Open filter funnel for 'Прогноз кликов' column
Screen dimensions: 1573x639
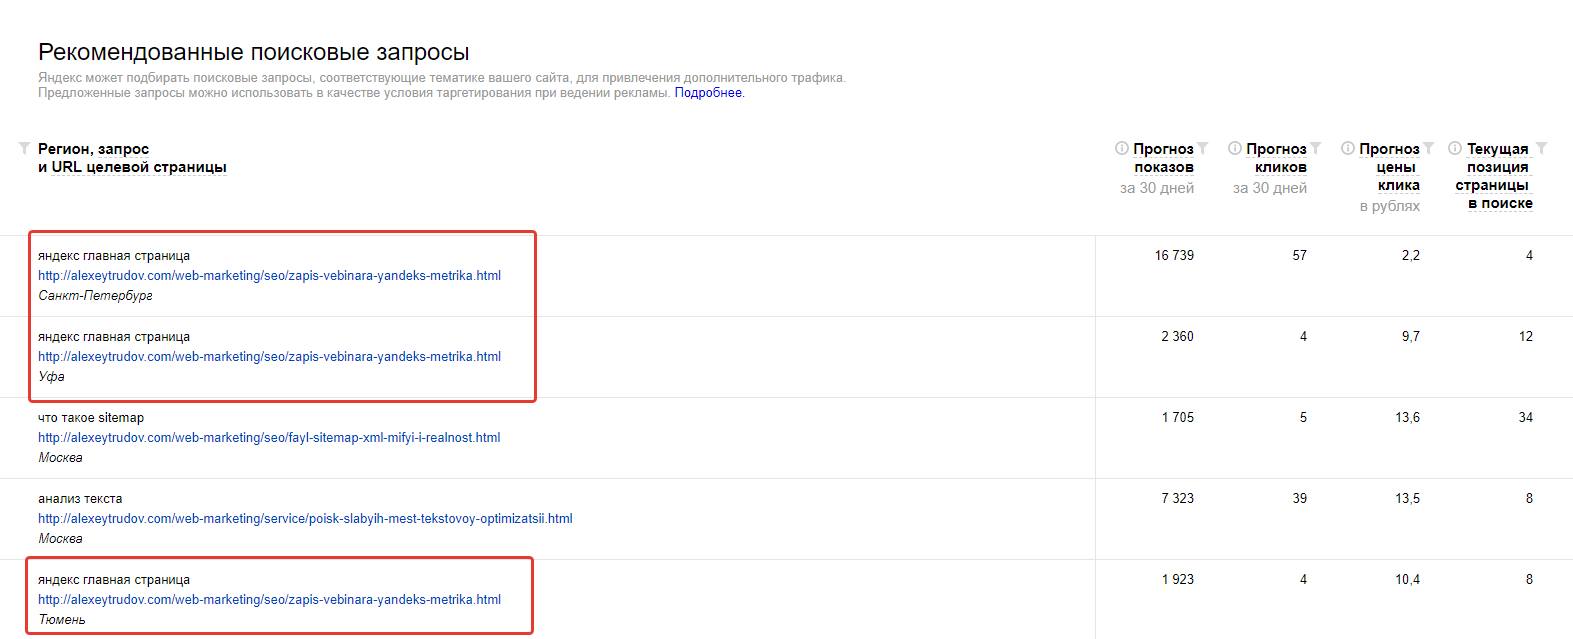[1316, 149]
